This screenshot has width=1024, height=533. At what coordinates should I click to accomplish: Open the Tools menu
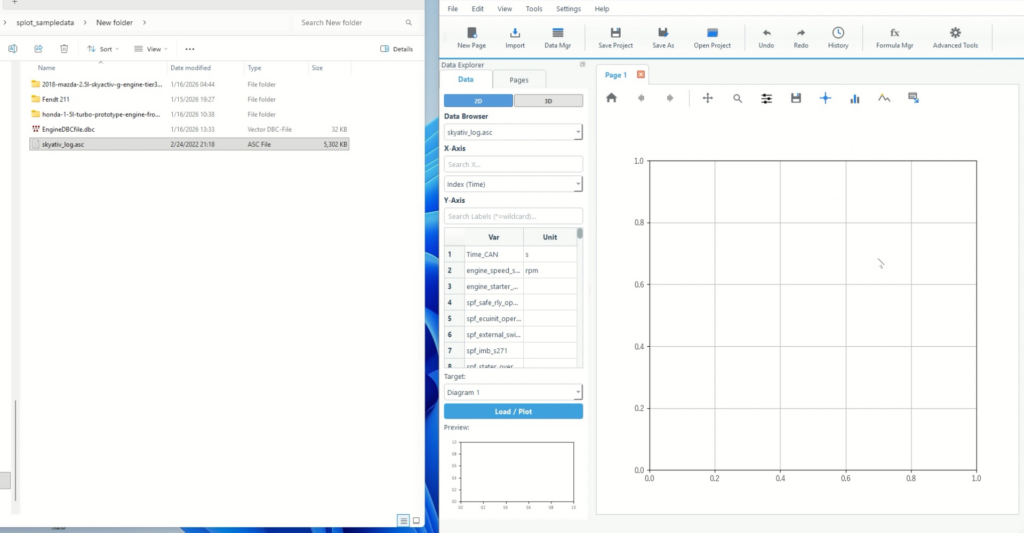534,8
